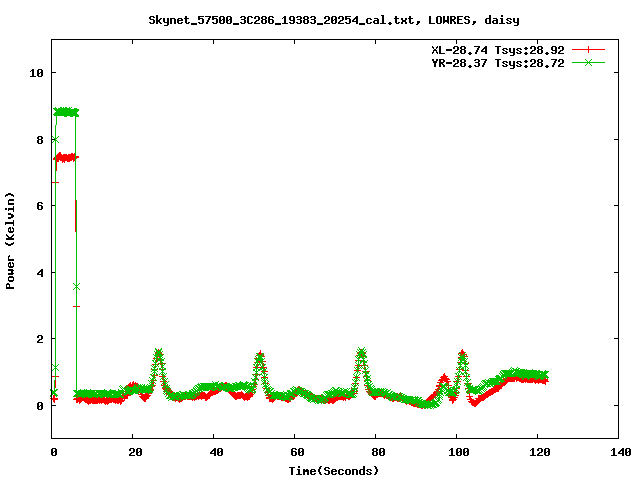Screen dimensions: 640x480
Task: Click the Power (Kelvin) axis label
Action: (x=10, y=241)
